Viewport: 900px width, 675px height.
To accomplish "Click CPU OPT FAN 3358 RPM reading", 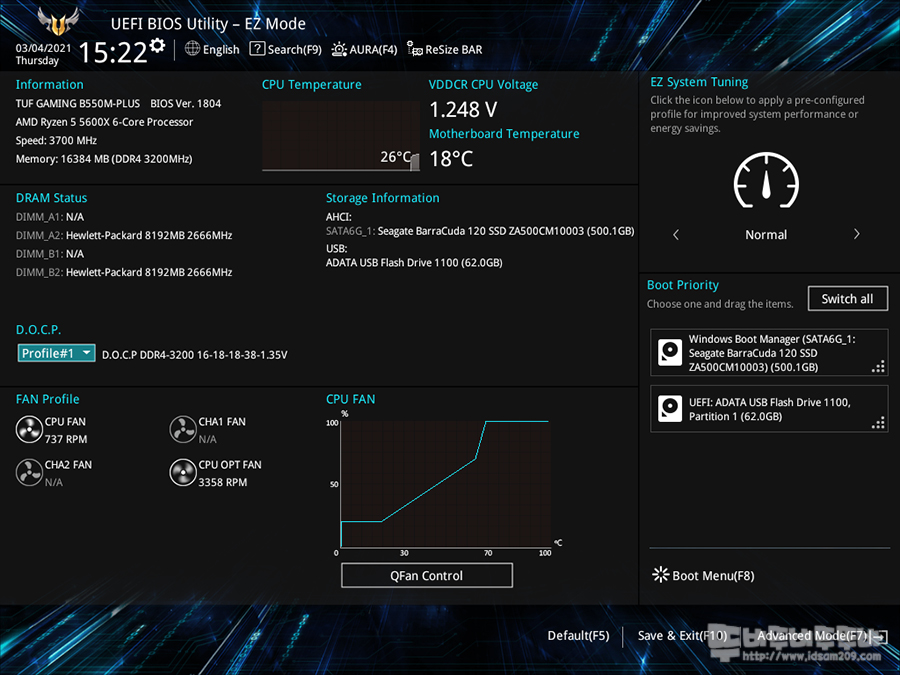I will (x=223, y=482).
